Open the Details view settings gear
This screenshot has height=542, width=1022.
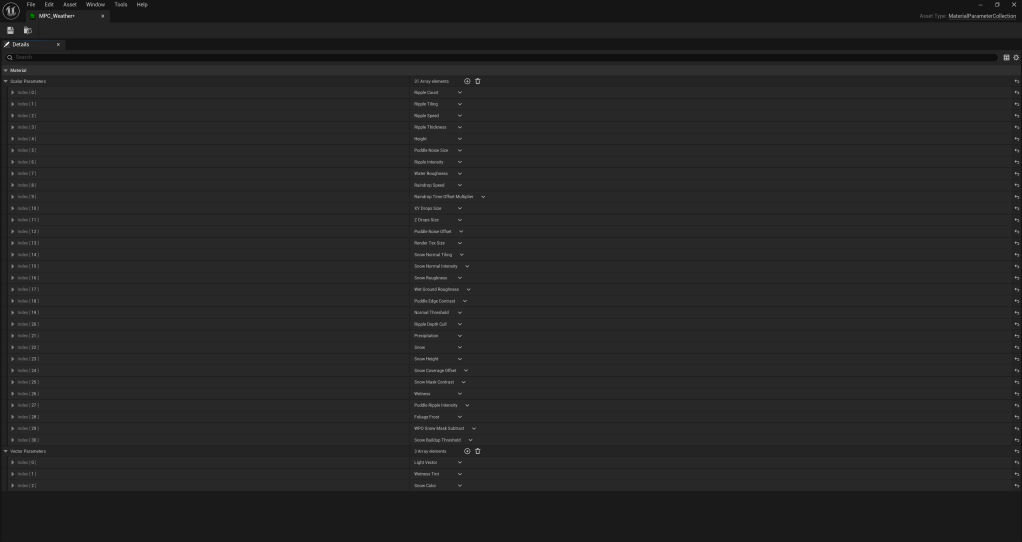[1016, 57]
